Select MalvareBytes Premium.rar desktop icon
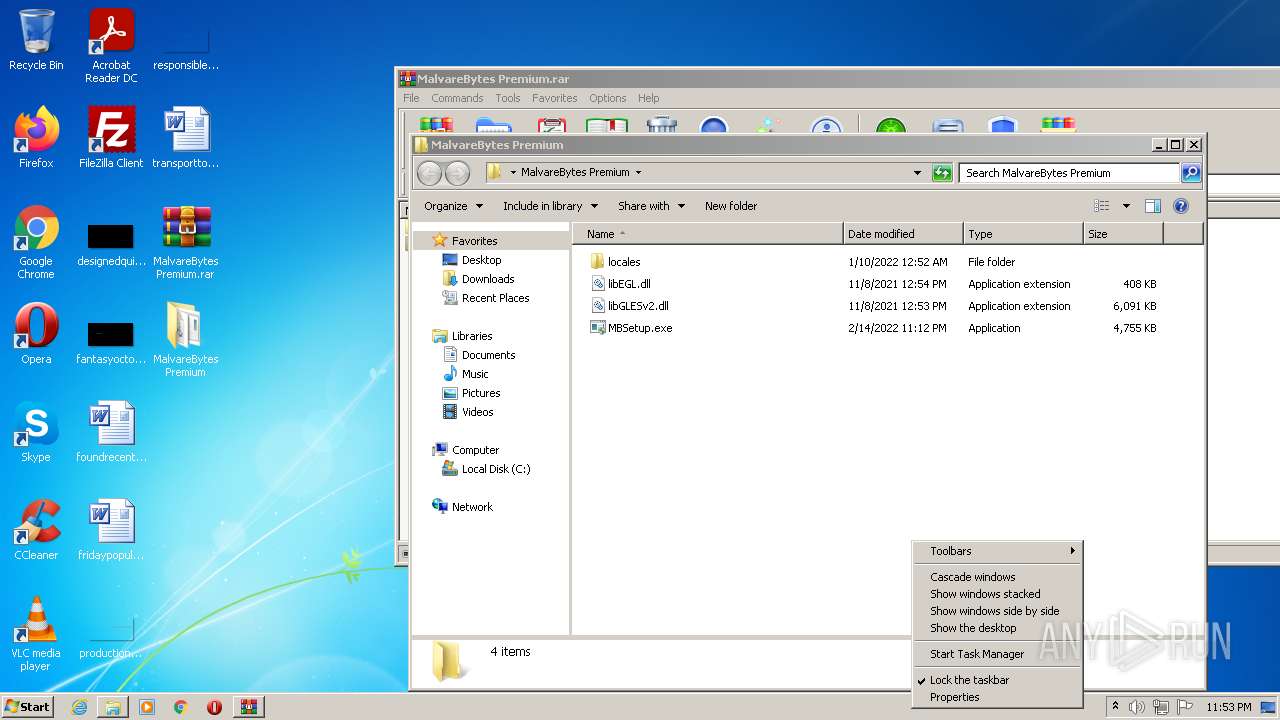Viewport: 1280px width, 720px height. [185, 243]
